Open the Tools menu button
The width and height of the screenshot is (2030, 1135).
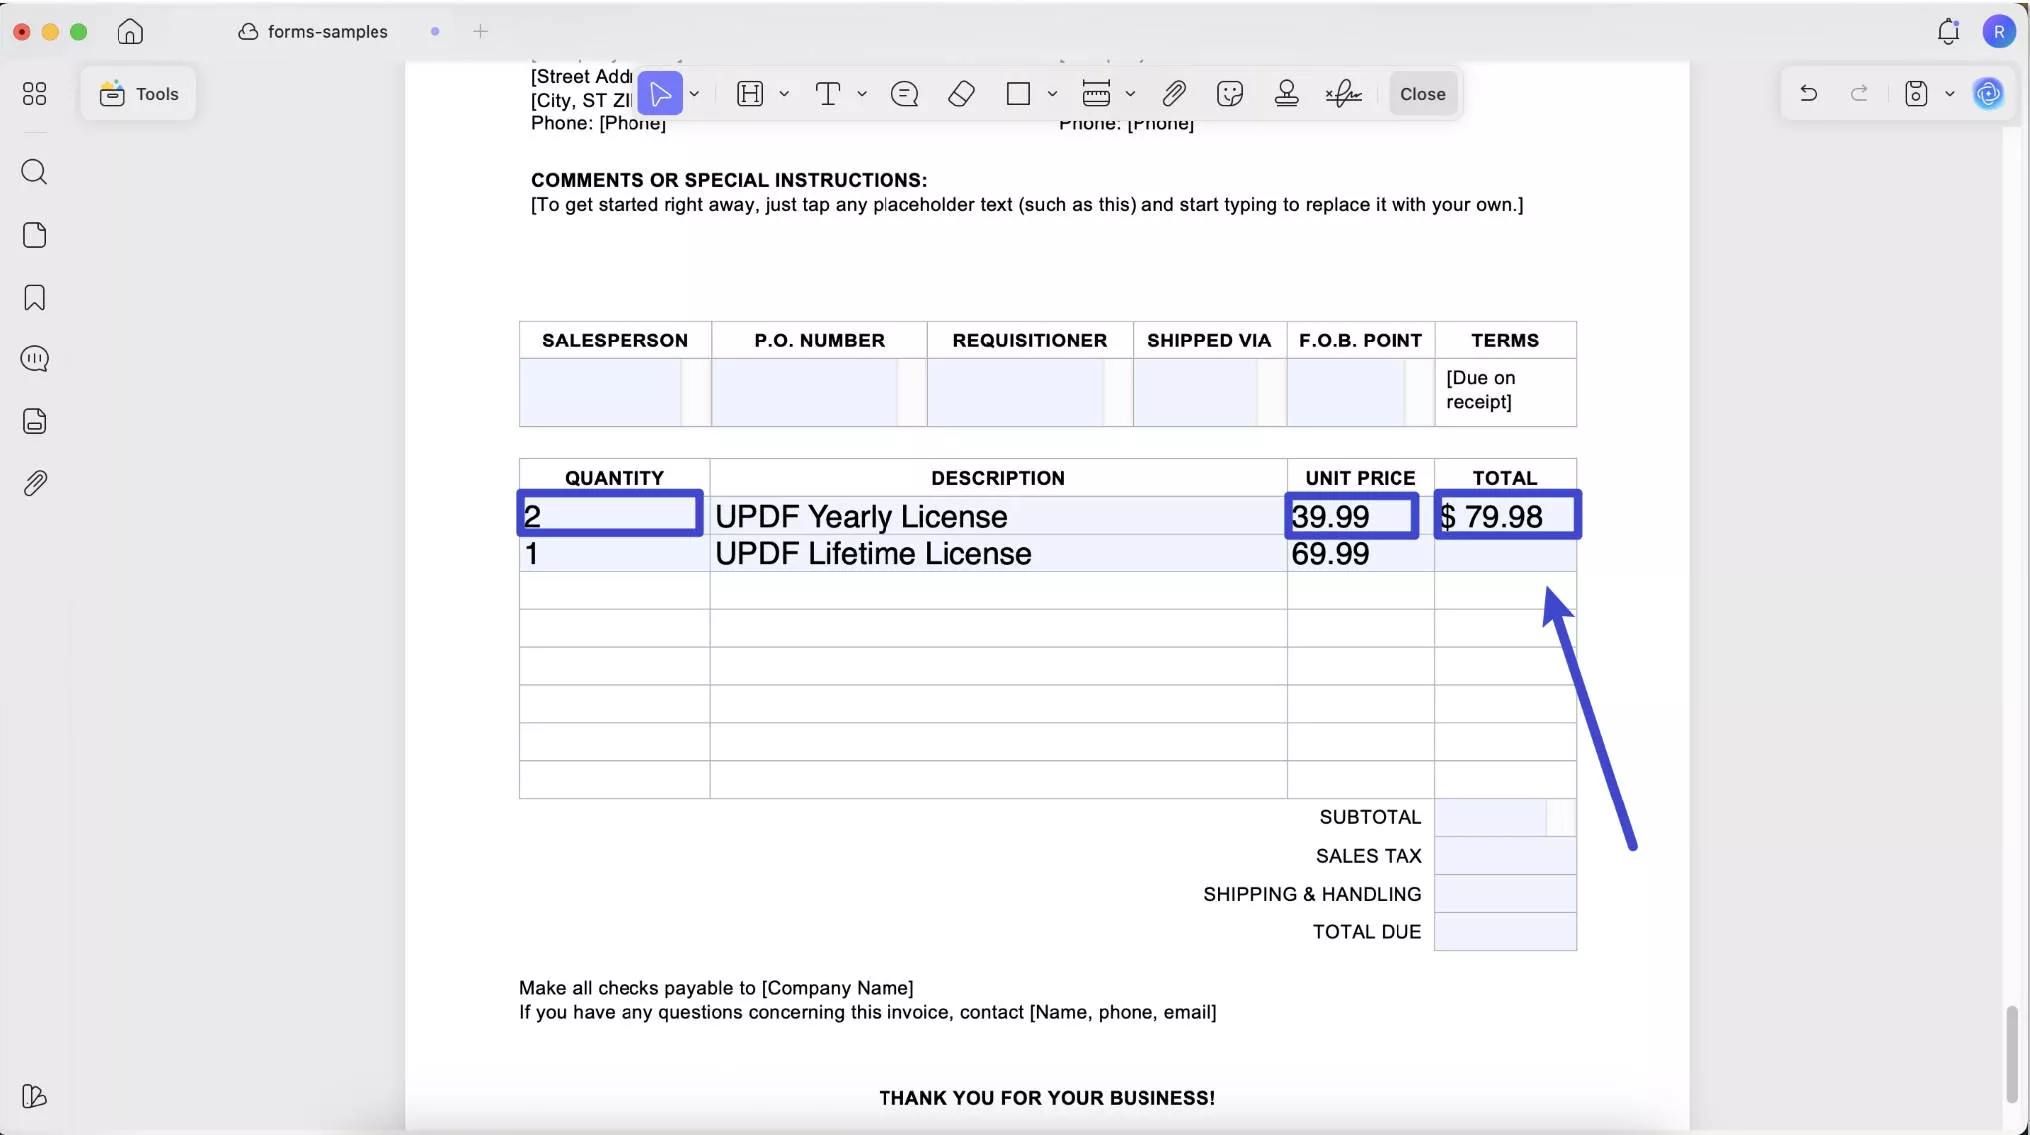(x=139, y=94)
